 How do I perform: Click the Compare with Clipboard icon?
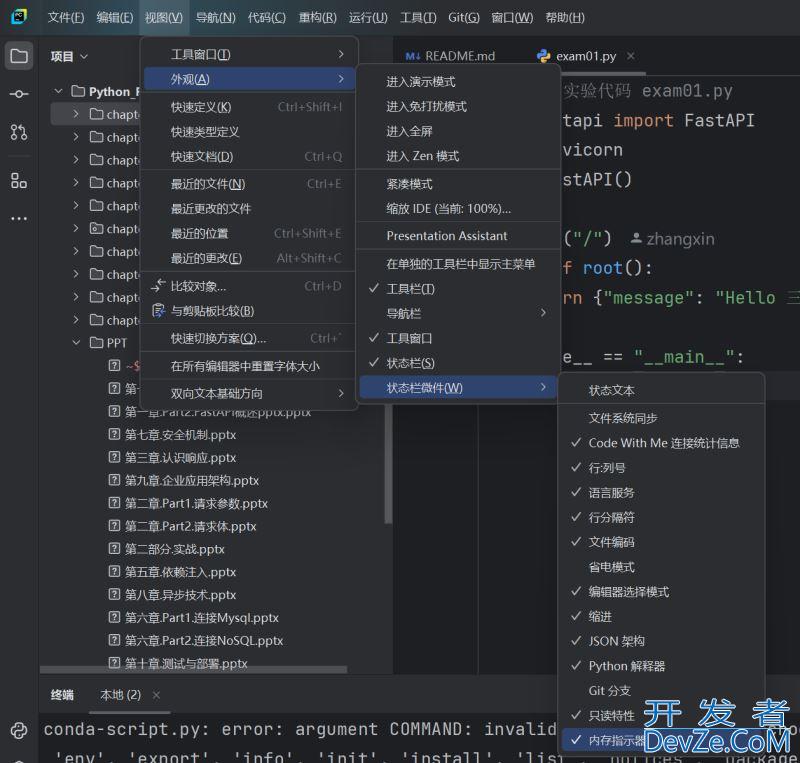[159, 310]
